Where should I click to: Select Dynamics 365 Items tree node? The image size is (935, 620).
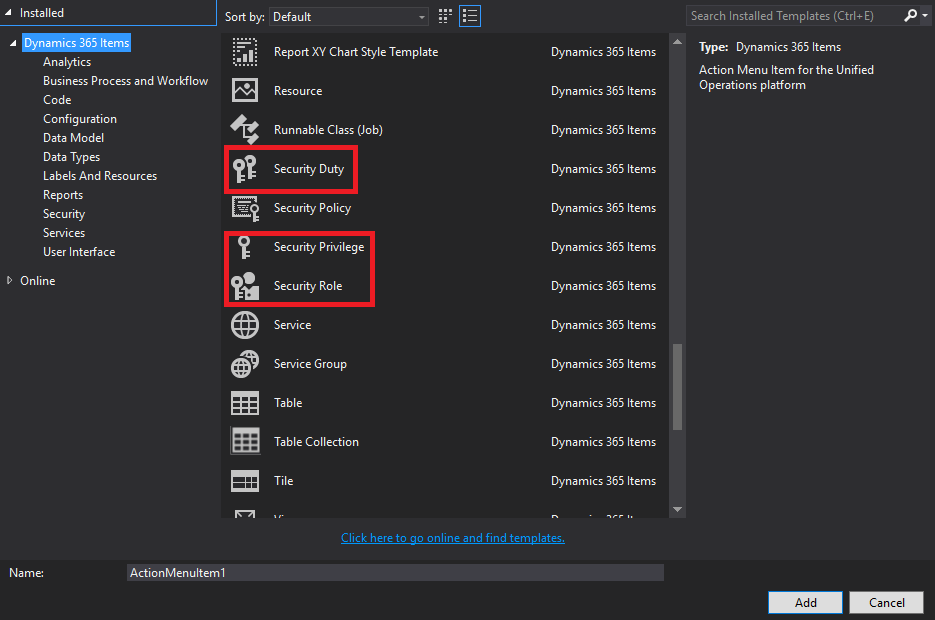(x=76, y=43)
